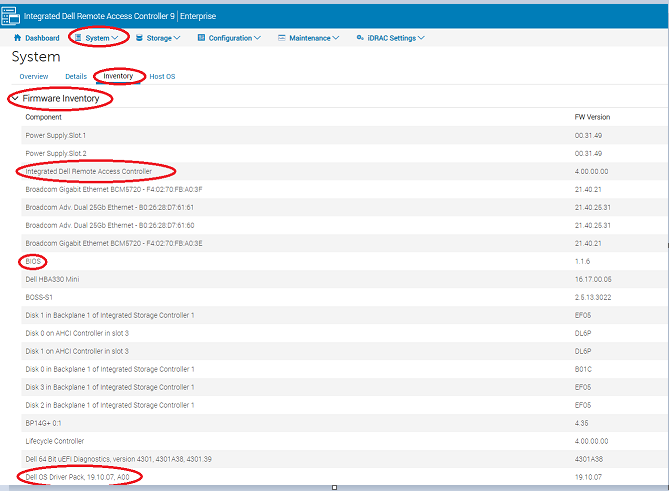
Task: Select the BIOS component row
Action: point(345,261)
